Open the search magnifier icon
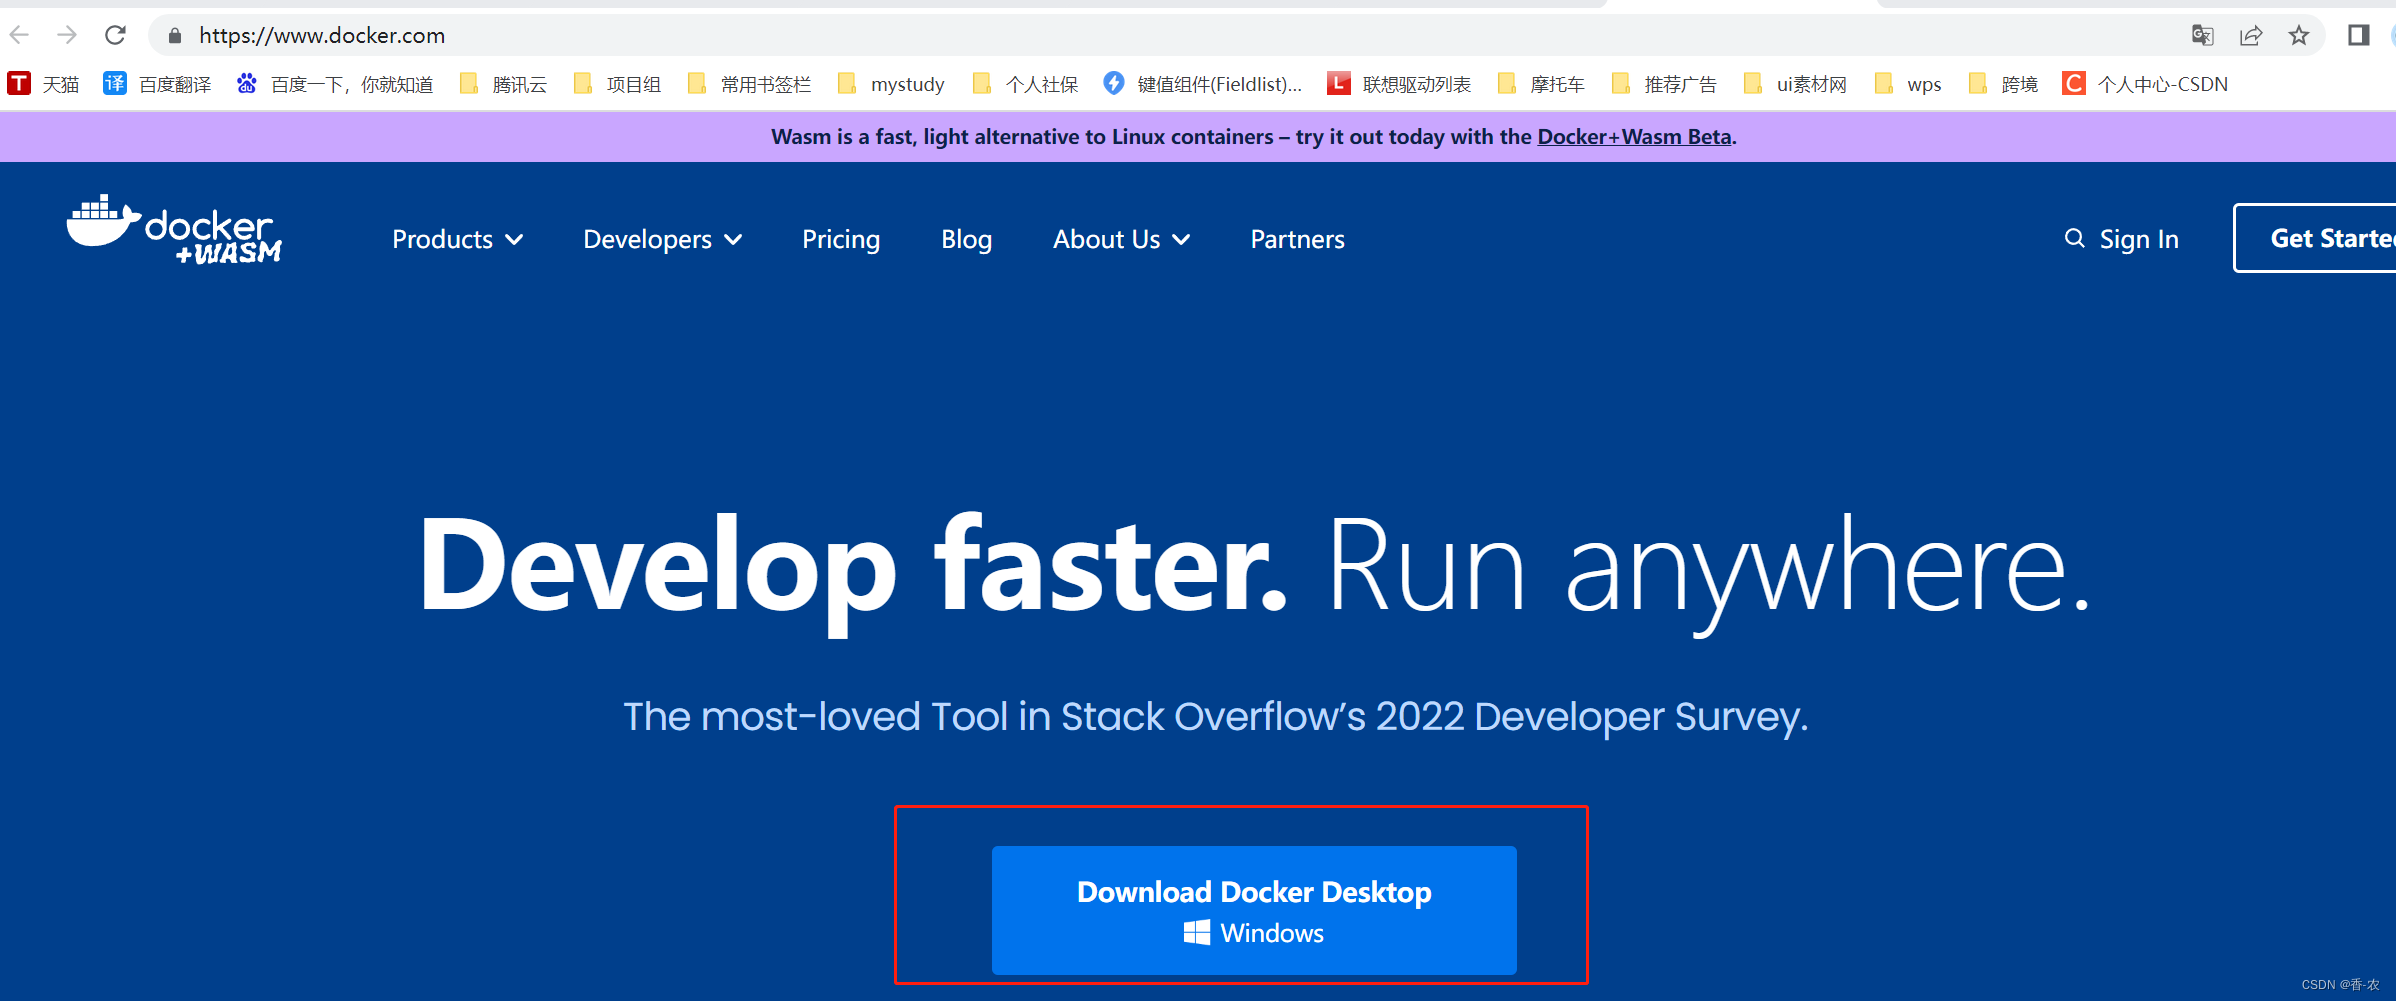The image size is (2396, 1001). [x=2074, y=239]
